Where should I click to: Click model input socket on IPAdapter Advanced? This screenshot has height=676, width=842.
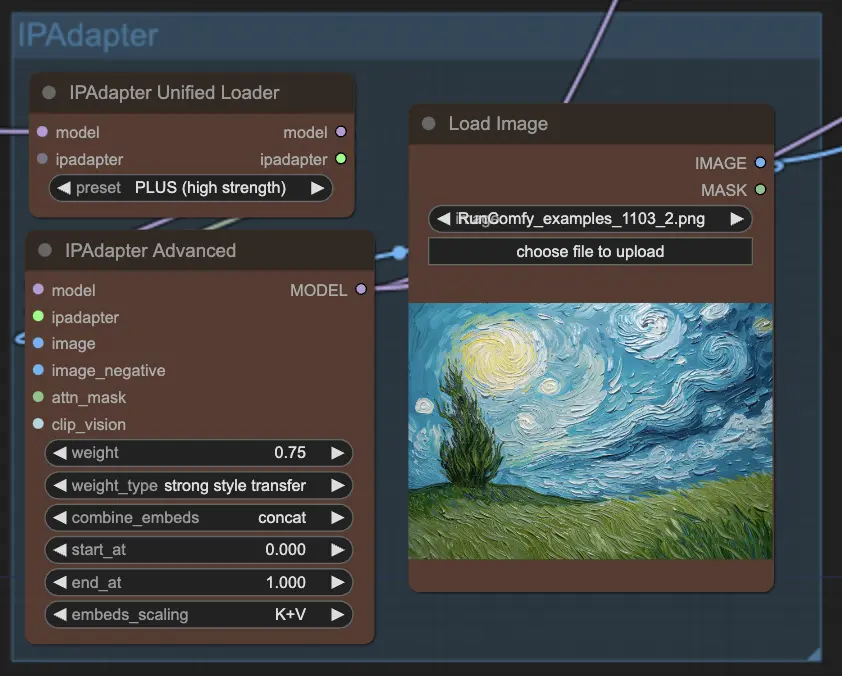pyautogui.click(x=38, y=289)
